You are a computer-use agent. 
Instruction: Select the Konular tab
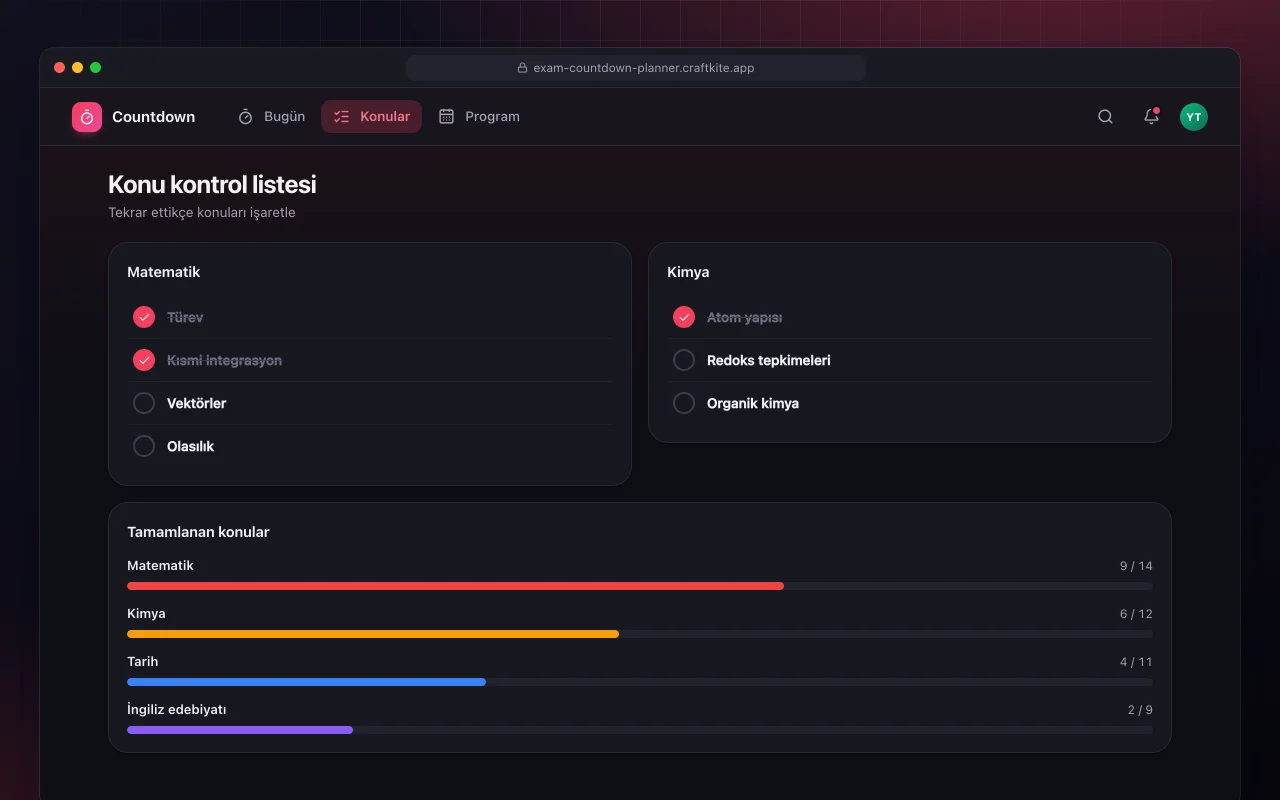(371, 117)
